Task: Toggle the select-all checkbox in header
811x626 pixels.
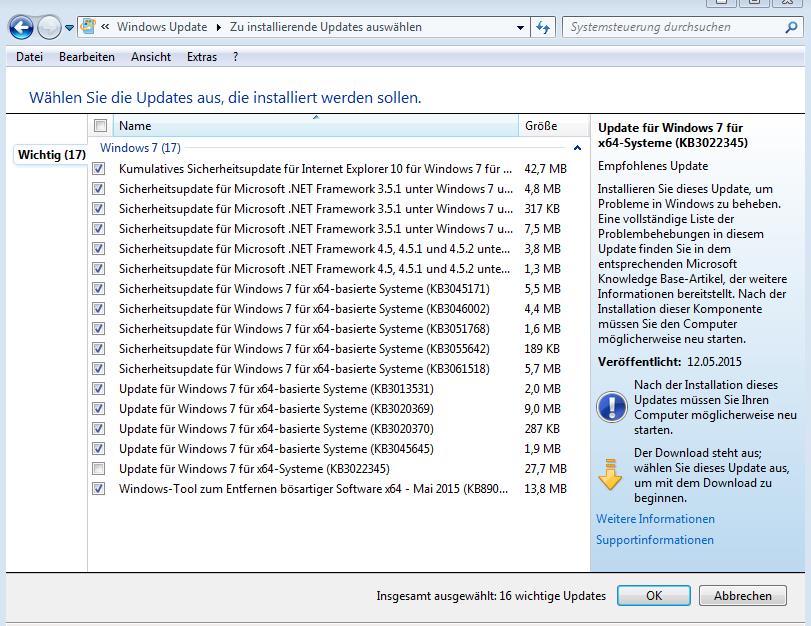Action: (100, 126)
